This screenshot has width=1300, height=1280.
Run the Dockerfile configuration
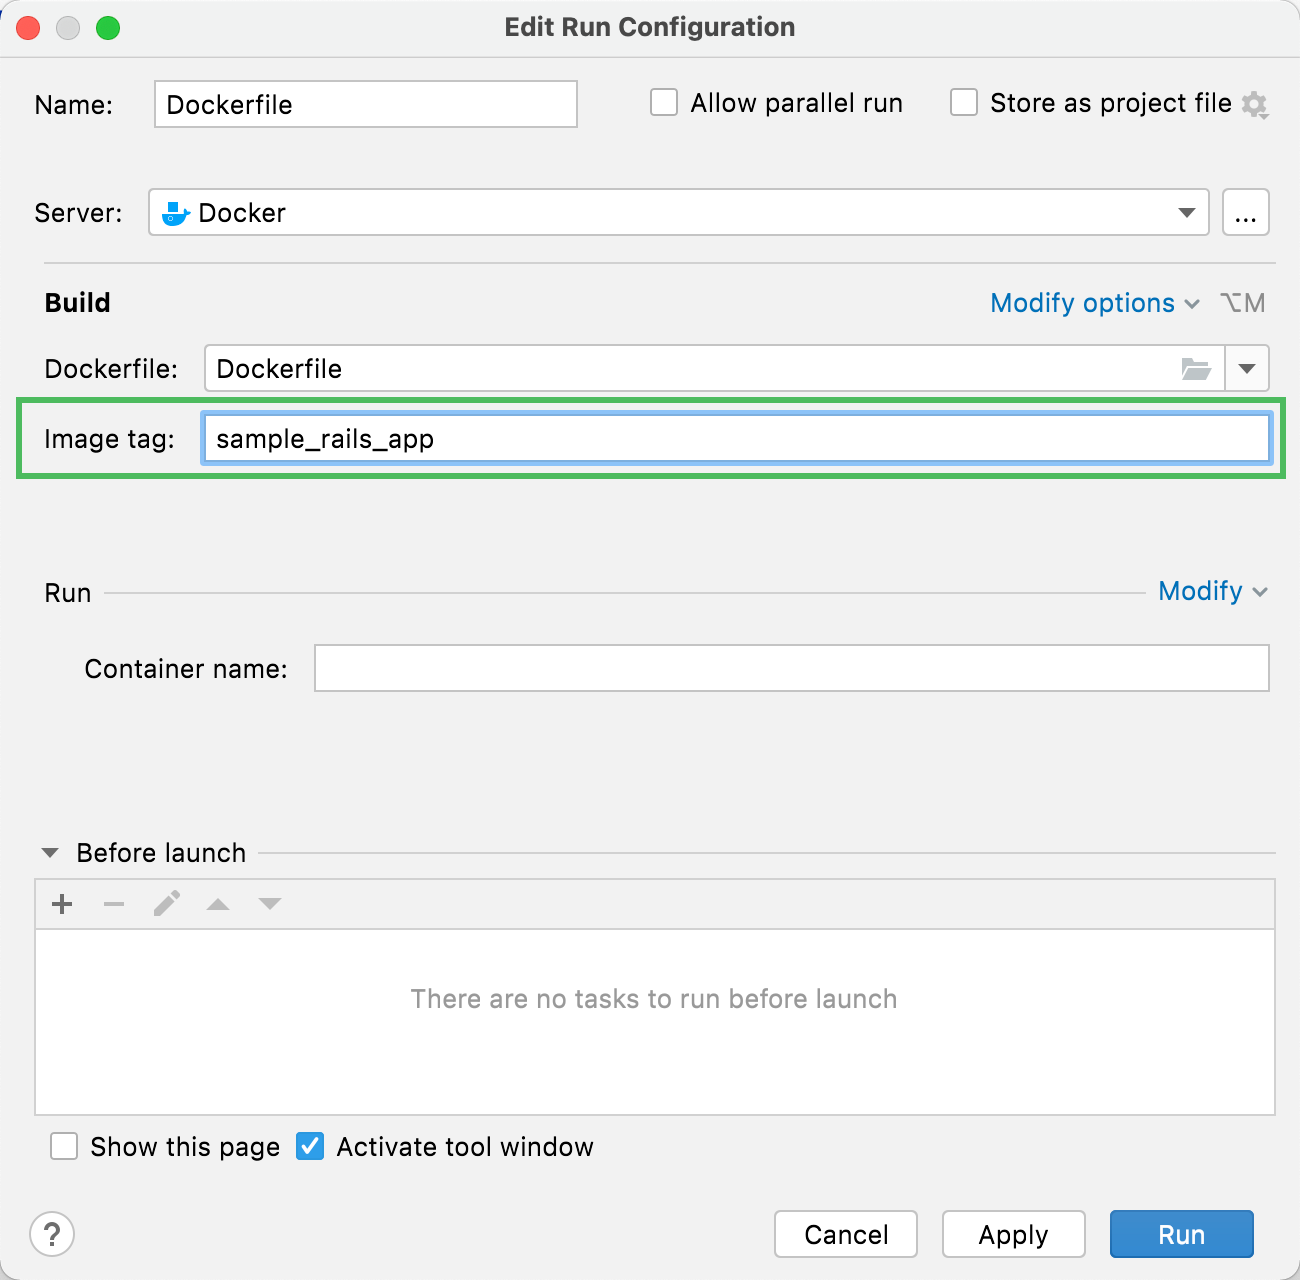(x=1181, y=1234)
